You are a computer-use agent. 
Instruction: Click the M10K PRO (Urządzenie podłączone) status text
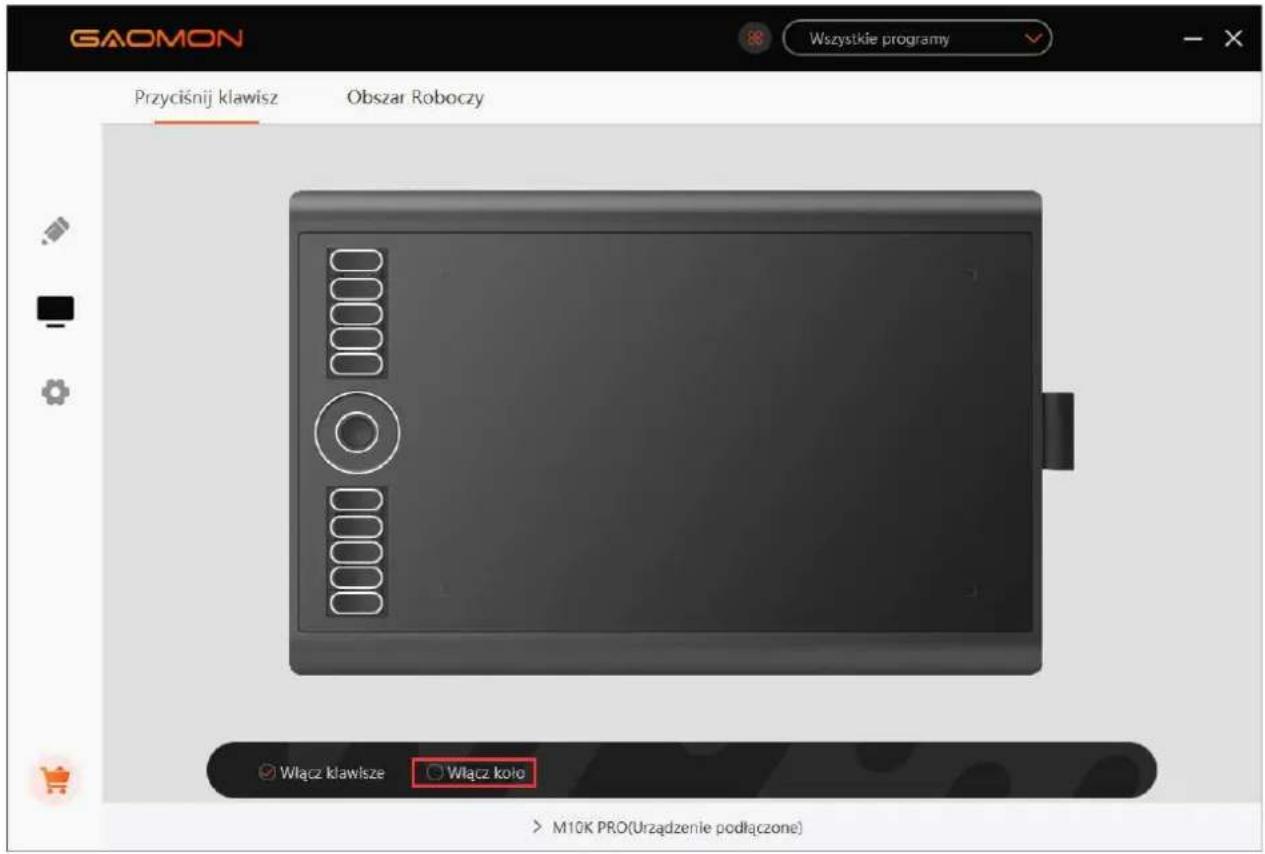678,829
